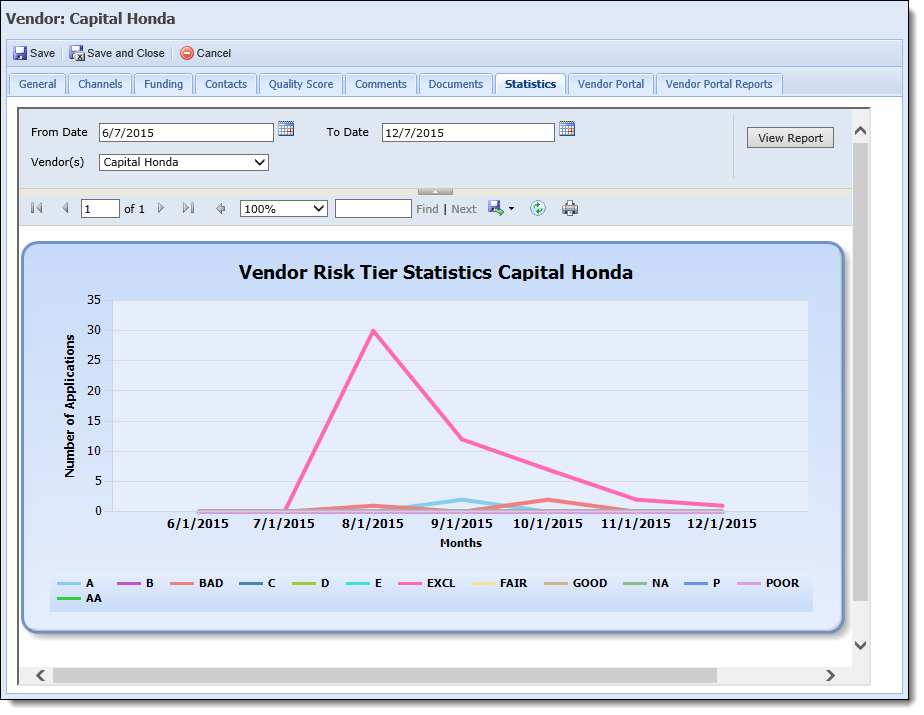Switch to the Quality Score tab
The image size is (924, 715).
click(301, 84)
